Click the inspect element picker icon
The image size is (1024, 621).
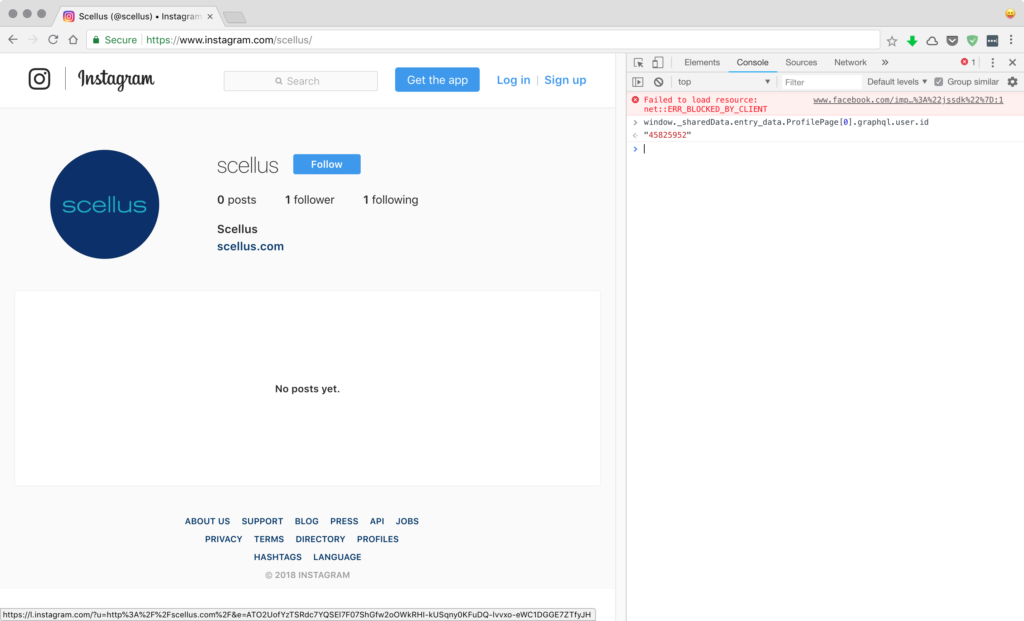[x=638, y=62]
